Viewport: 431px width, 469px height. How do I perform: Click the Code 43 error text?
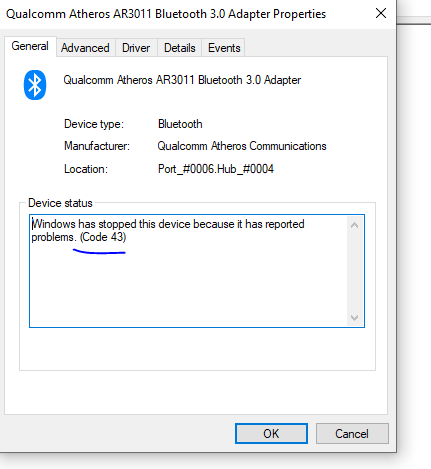[x=103, y=237]
